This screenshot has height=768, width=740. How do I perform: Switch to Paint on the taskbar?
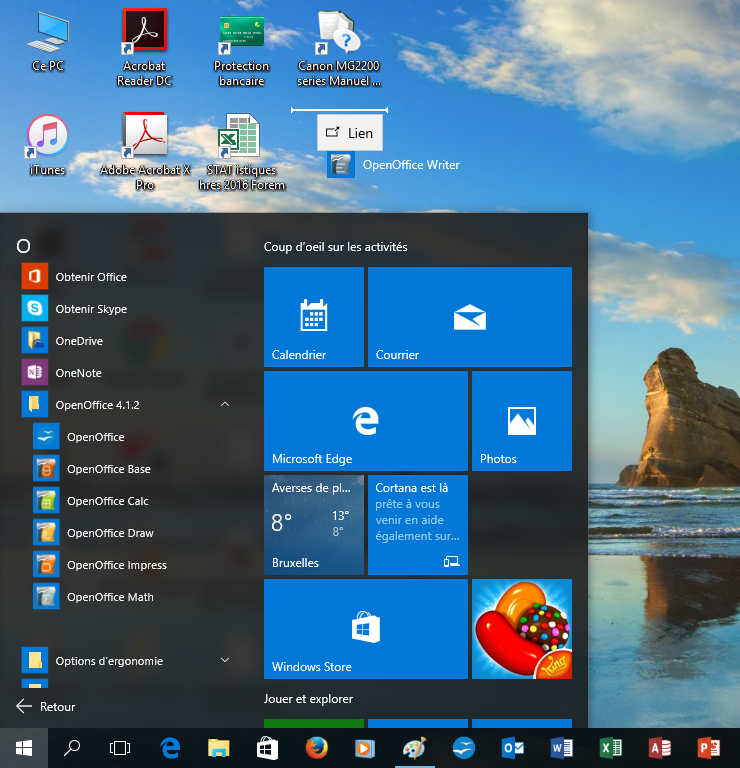(414, 748)
